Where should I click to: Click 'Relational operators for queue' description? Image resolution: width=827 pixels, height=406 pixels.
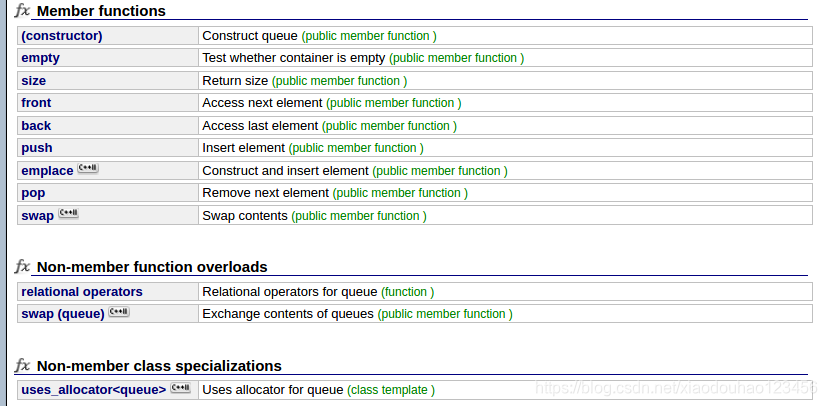click(290, 292)
